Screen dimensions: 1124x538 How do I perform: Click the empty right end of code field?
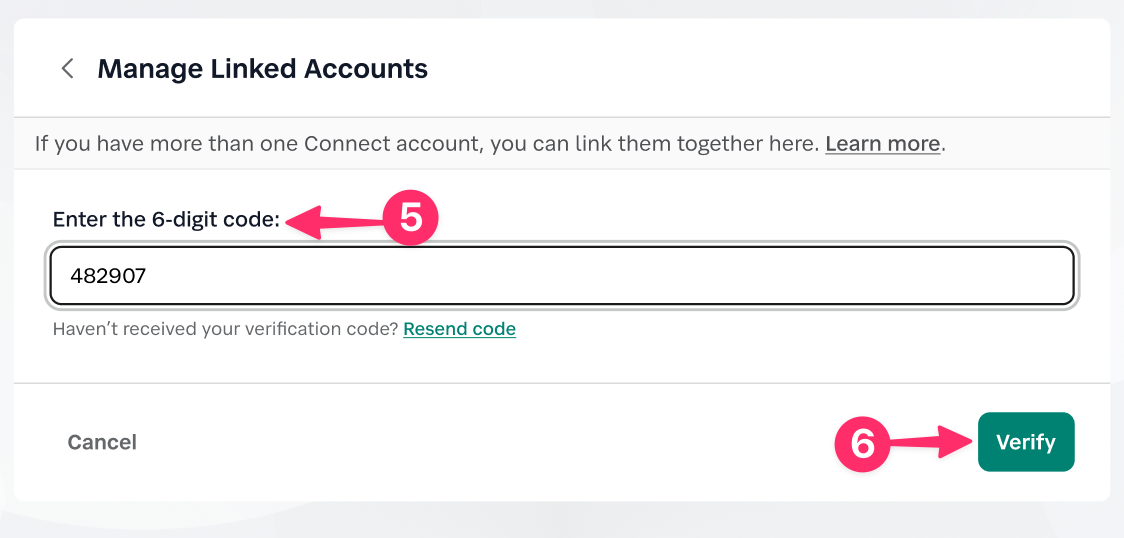pos(950,276)
